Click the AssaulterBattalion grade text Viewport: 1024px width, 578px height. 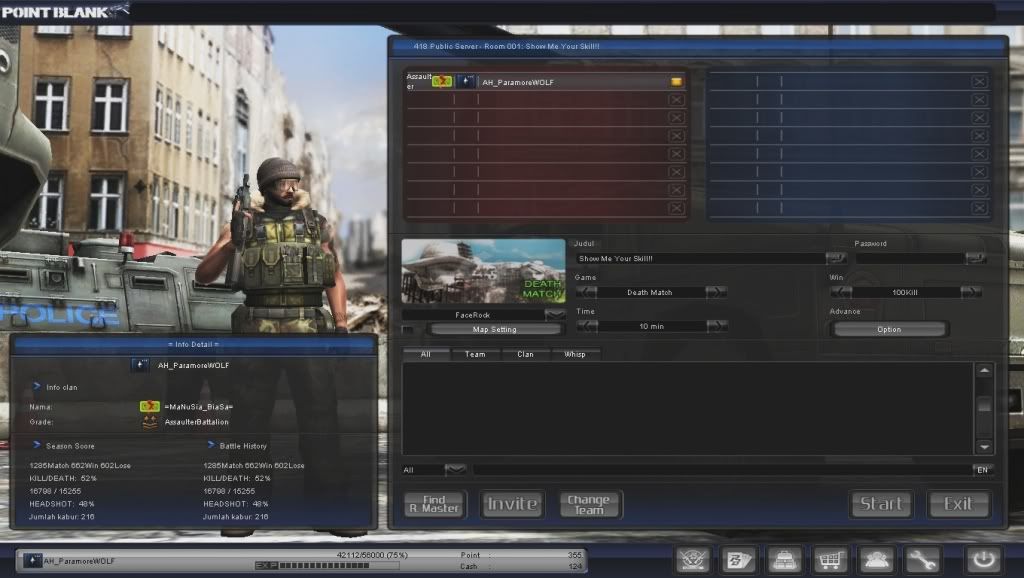(x=197, y=422)
